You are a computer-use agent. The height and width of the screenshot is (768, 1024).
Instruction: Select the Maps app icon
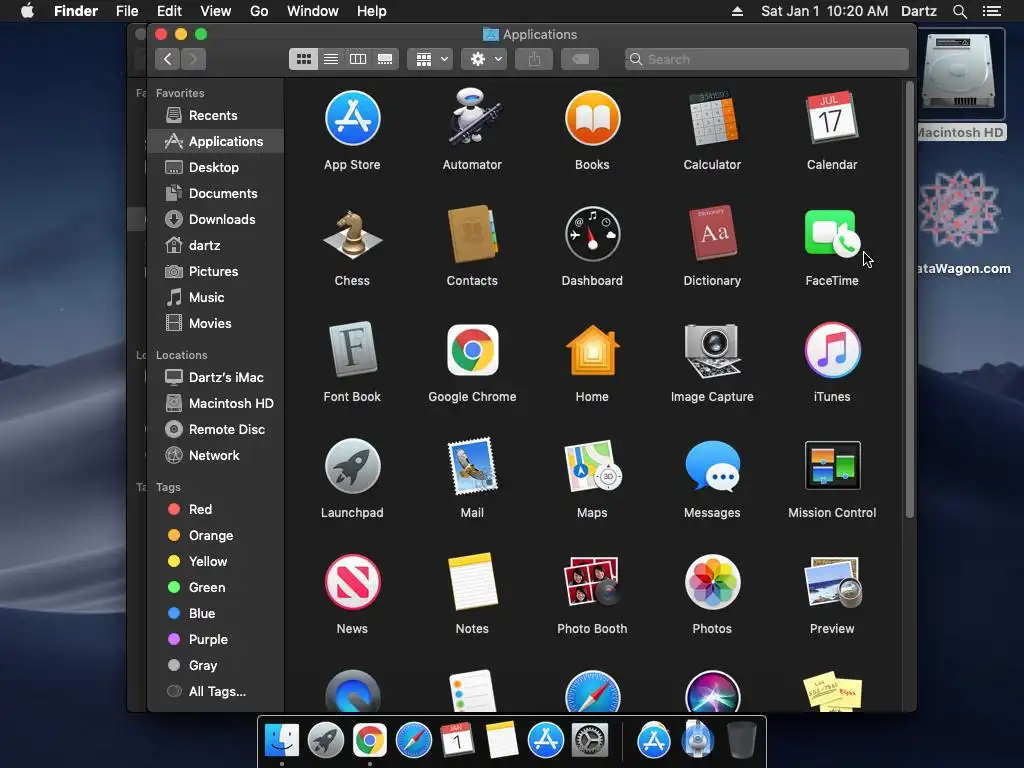(592, 466)
